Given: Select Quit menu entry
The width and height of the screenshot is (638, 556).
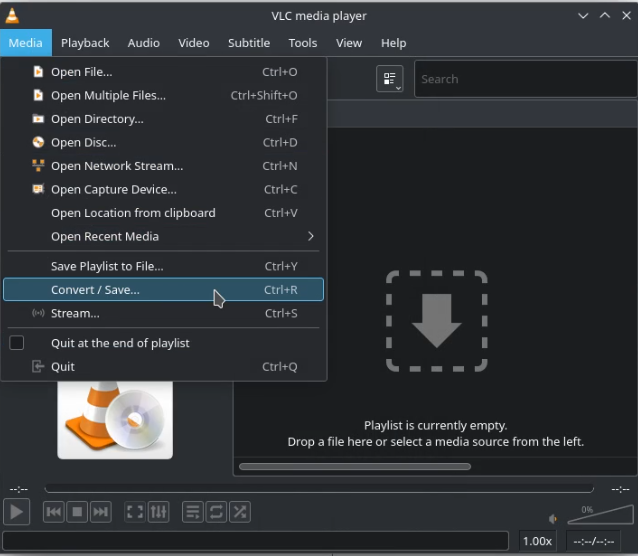Looking at the screenshot, I should click(x=163, y=366).
